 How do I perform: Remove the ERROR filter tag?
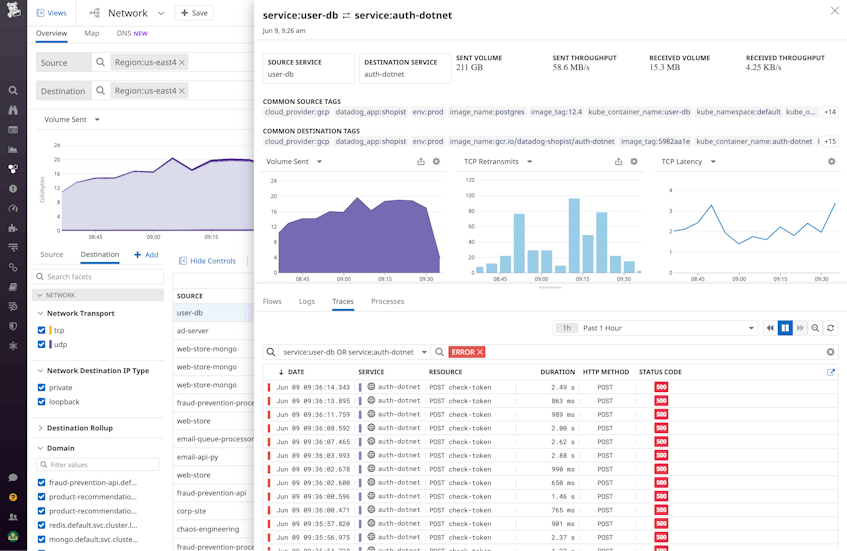(480, 352)
